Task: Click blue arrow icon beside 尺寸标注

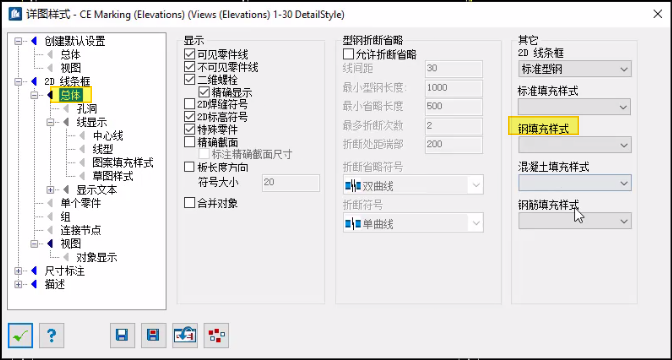Action: pos(34,271)
